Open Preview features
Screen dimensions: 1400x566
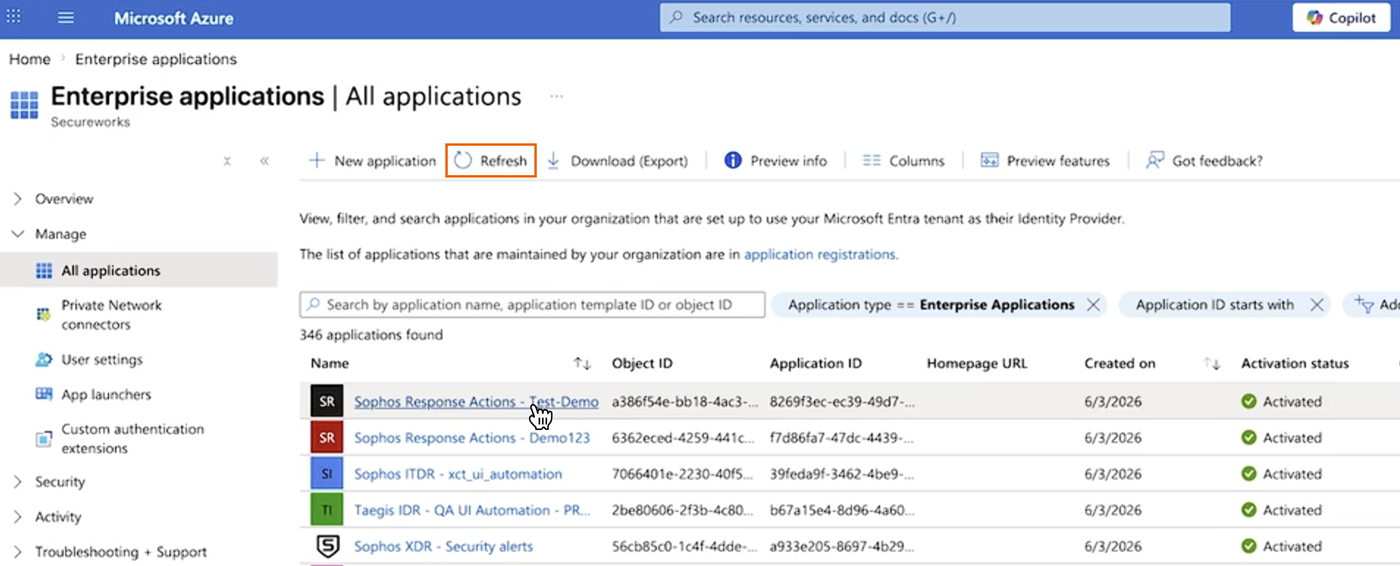coord(1045,161)
